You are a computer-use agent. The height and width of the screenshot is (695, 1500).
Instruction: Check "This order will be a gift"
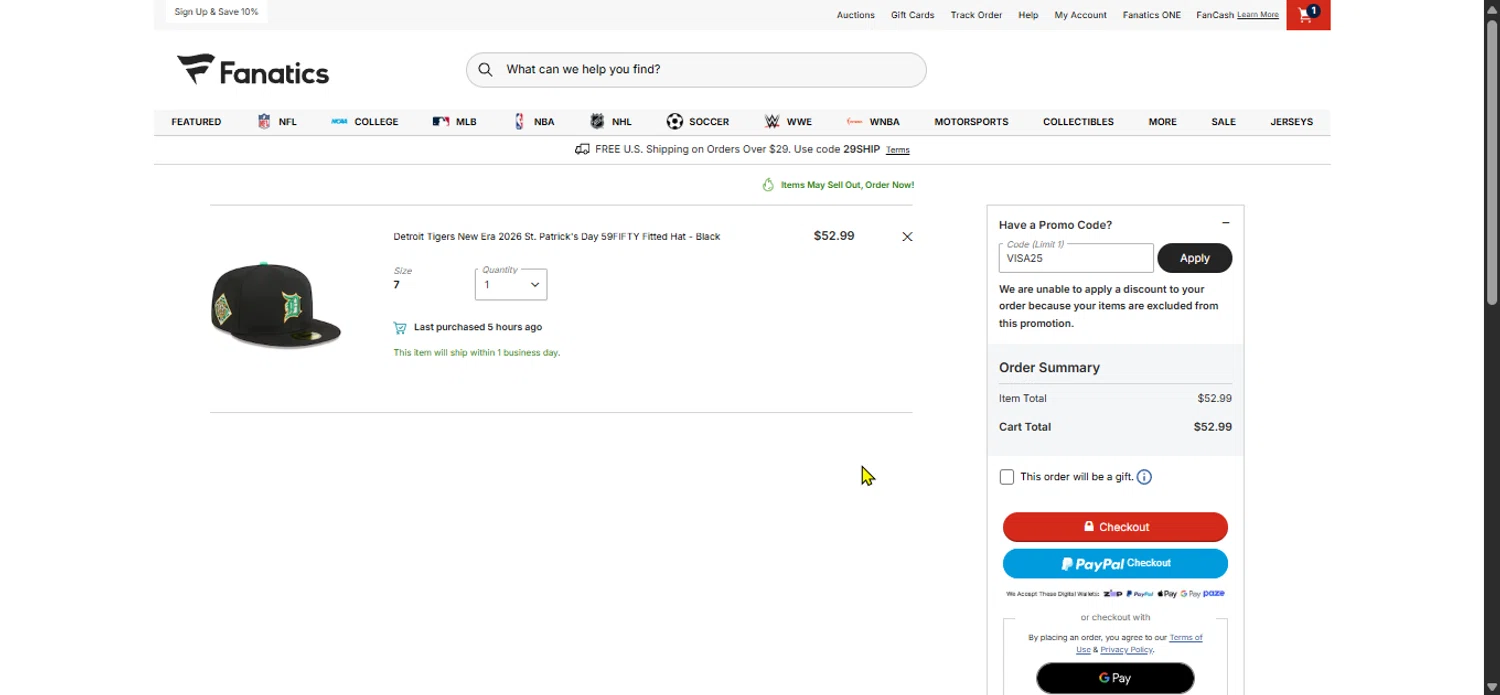(1007, 477)
